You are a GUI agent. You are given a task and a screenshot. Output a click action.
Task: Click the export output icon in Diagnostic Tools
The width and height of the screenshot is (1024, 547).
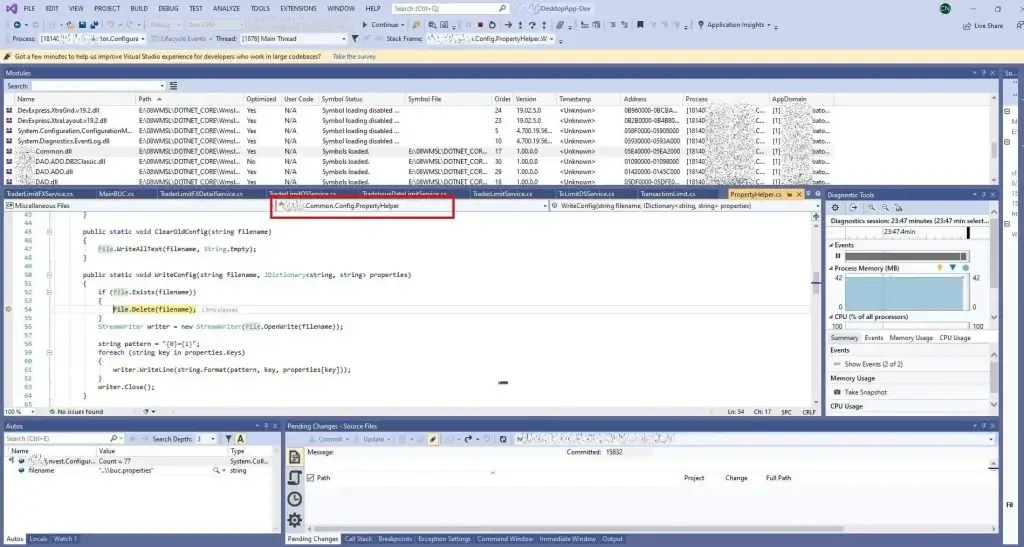coord(853,208)
